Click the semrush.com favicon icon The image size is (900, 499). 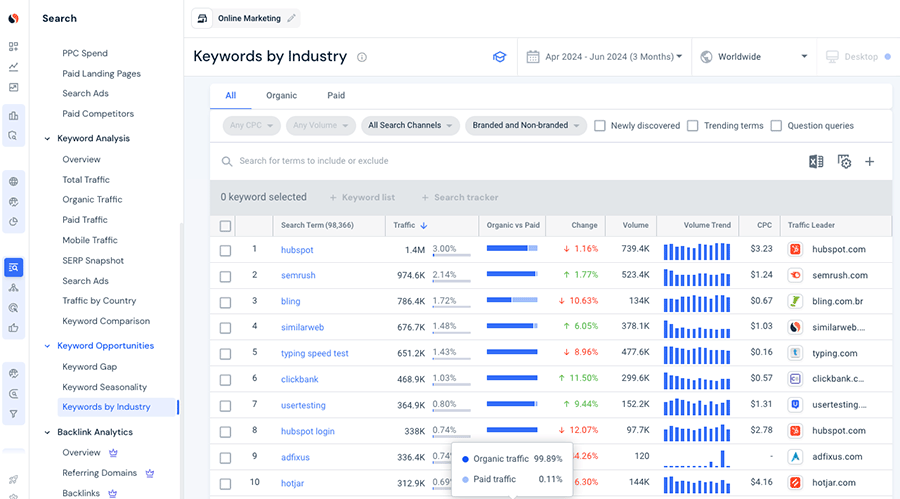point(795,275)
